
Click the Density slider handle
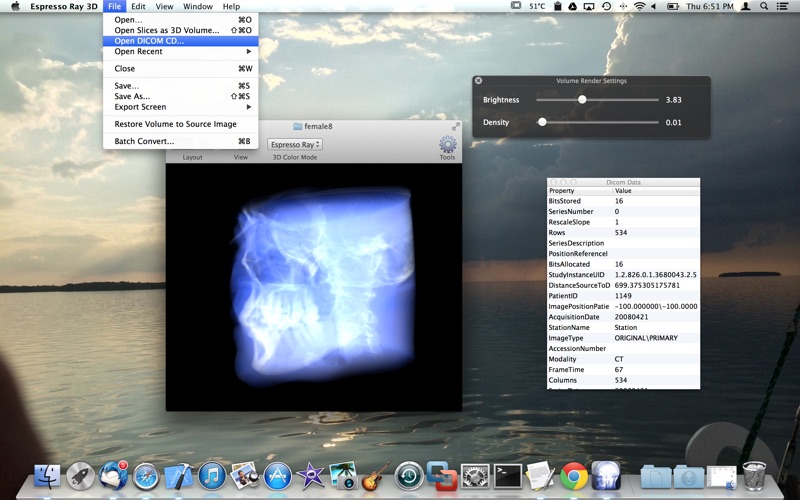(542, 122)
